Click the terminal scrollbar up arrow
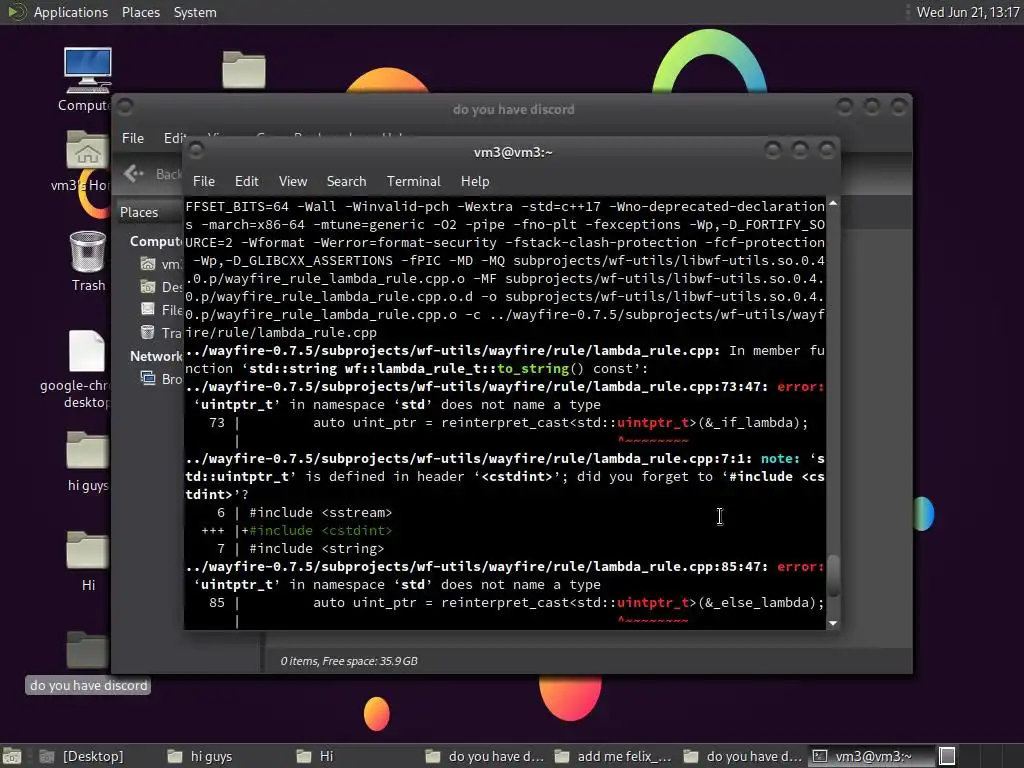The image size is (1024, 768). coord(833,204)
